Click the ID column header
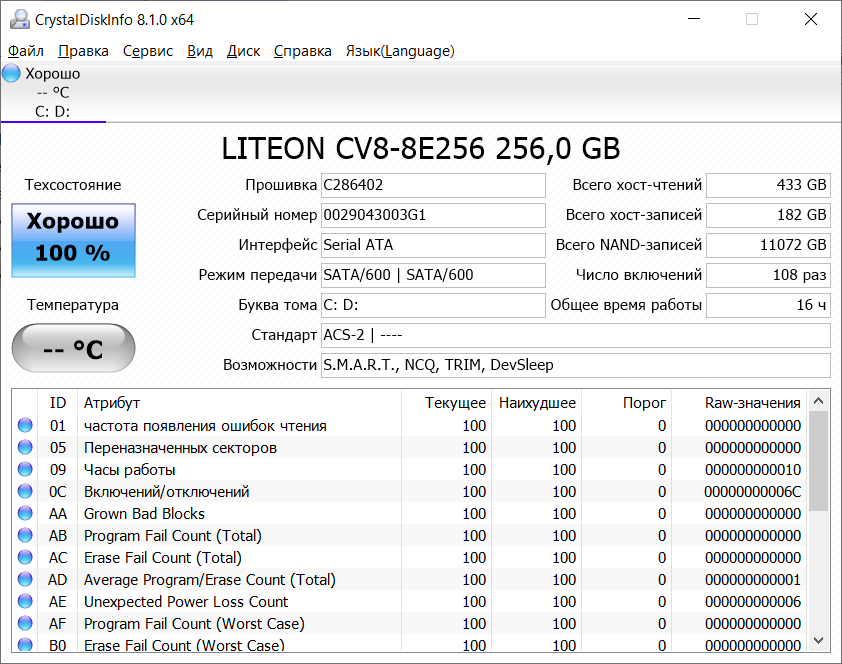 (x=57, y=403)
